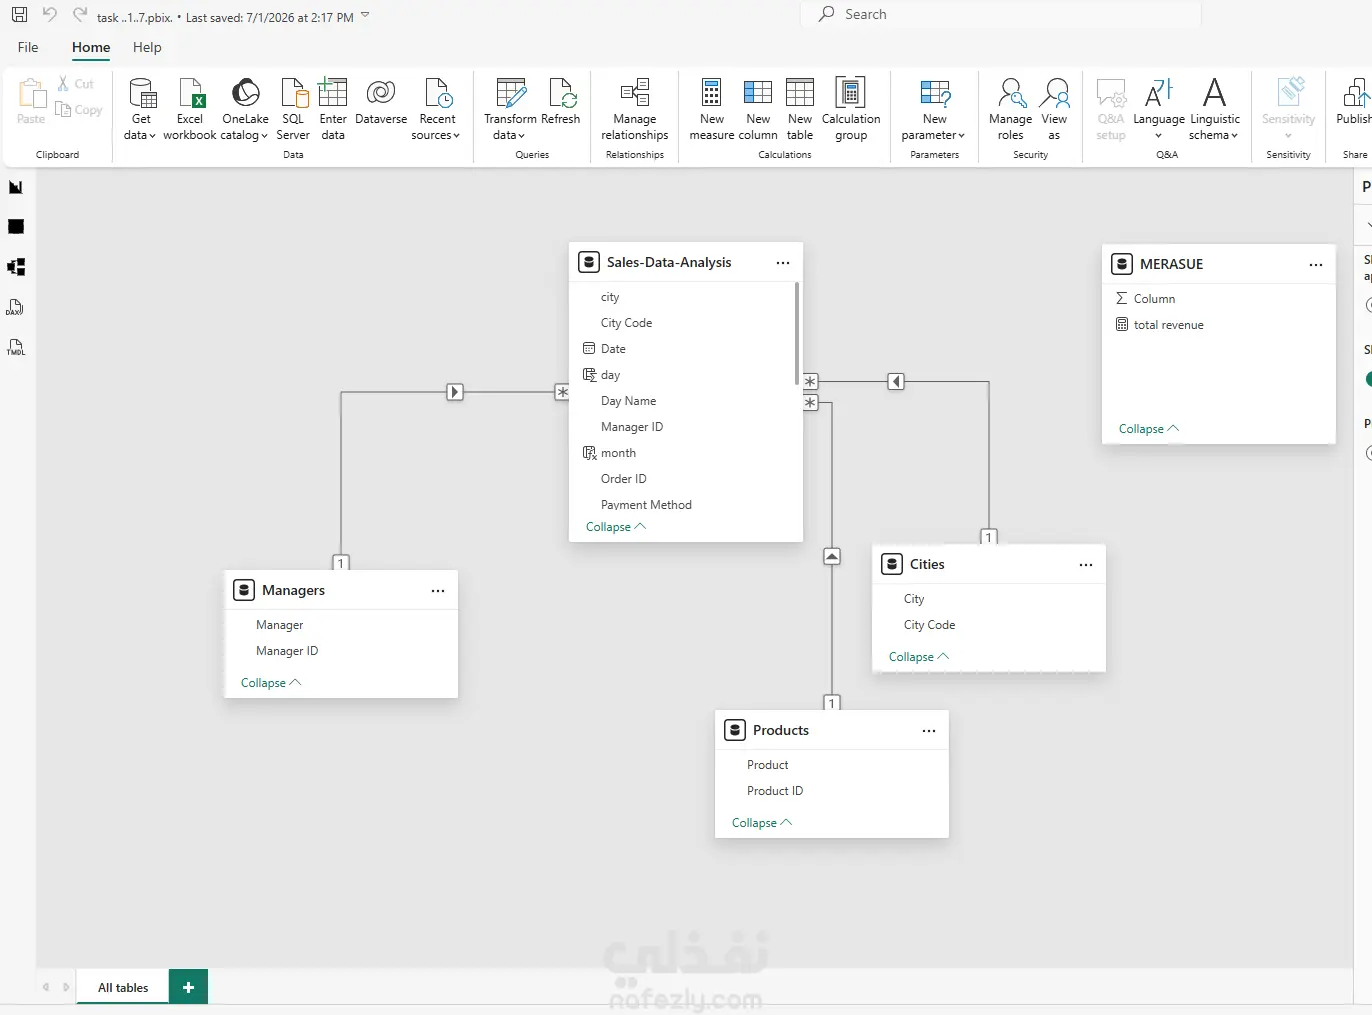Open Products table options menu
This screenshot has width=1372, height=1015.
[929, 731]
